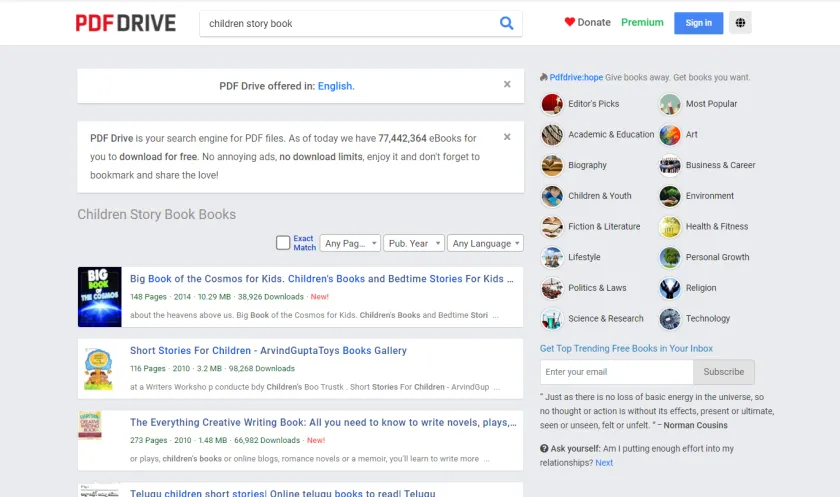This screenshot has height=497, width=840.
Task: Open 'The Everything Creative Writing Book' title
Action: tap(323, 422)
